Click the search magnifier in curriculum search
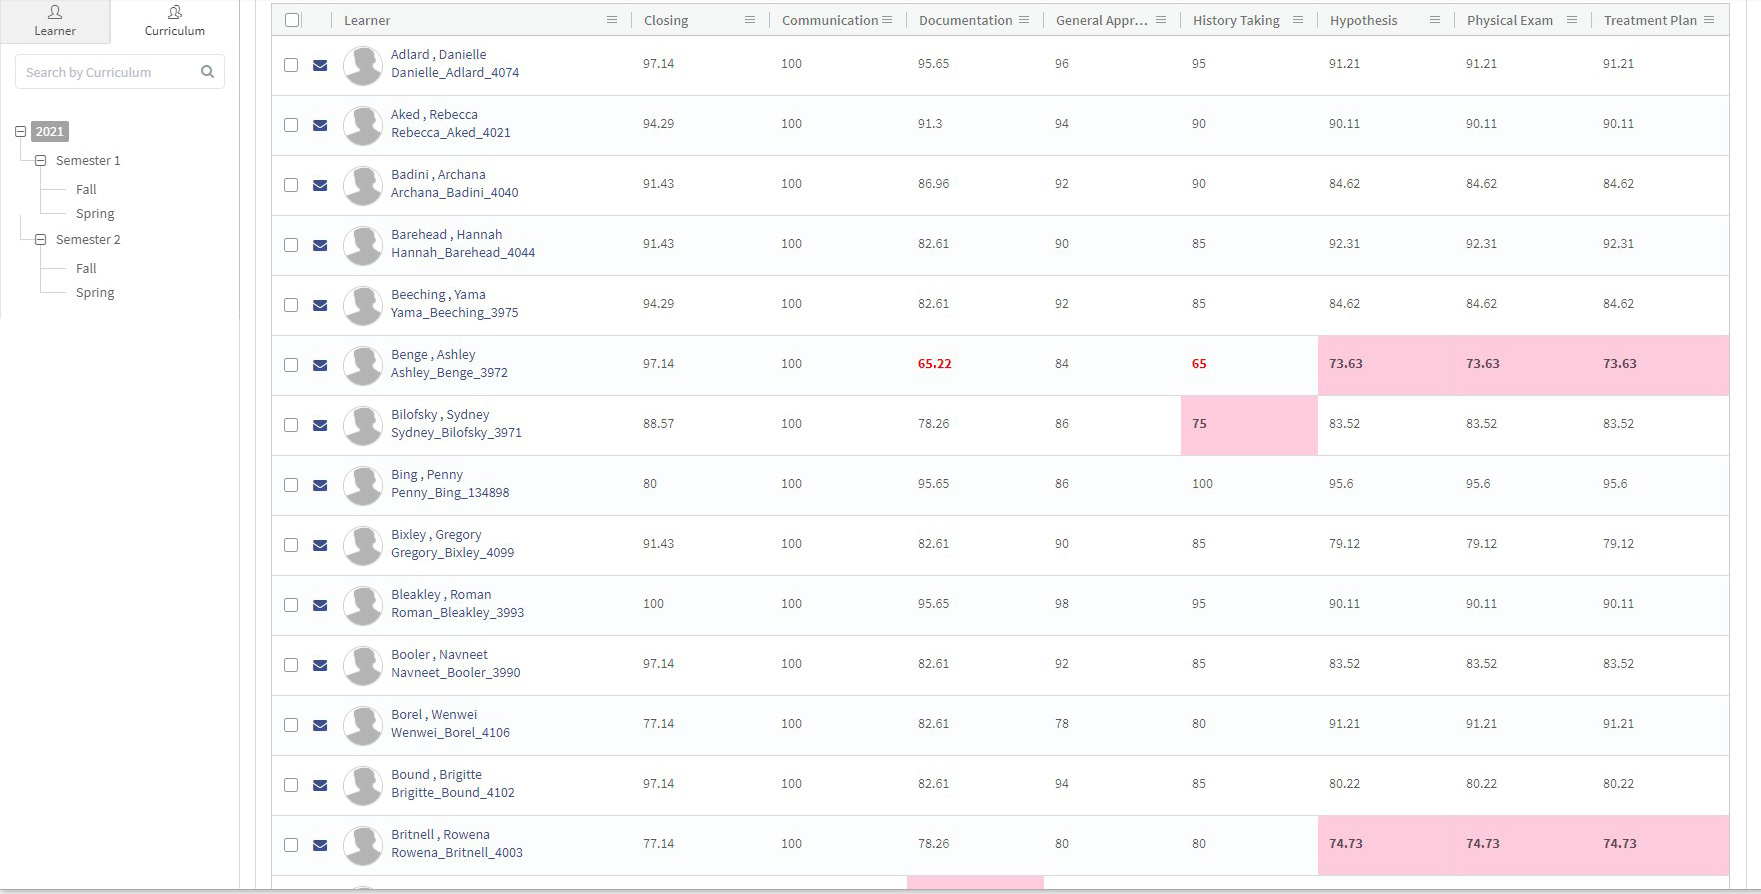Viewport: 1761px width, 894px height. [x=207, y=72]
